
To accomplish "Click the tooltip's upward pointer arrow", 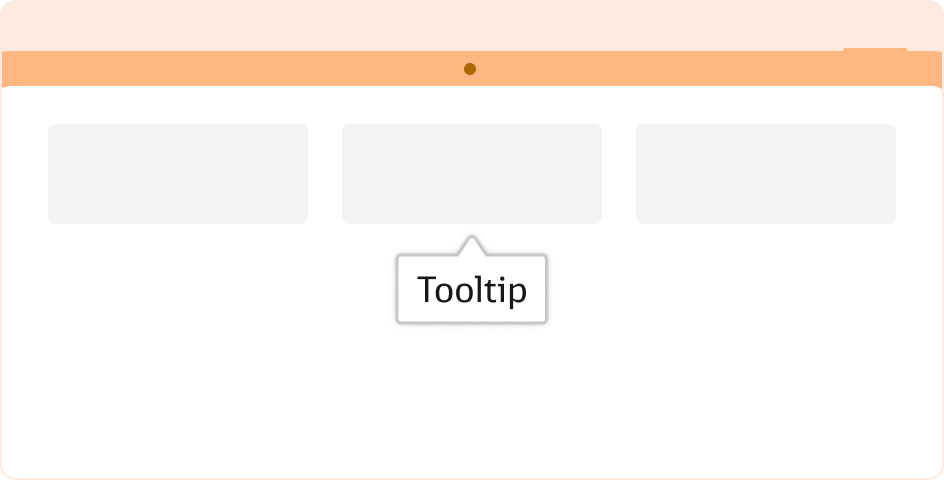I will click(x=471, y=246).
